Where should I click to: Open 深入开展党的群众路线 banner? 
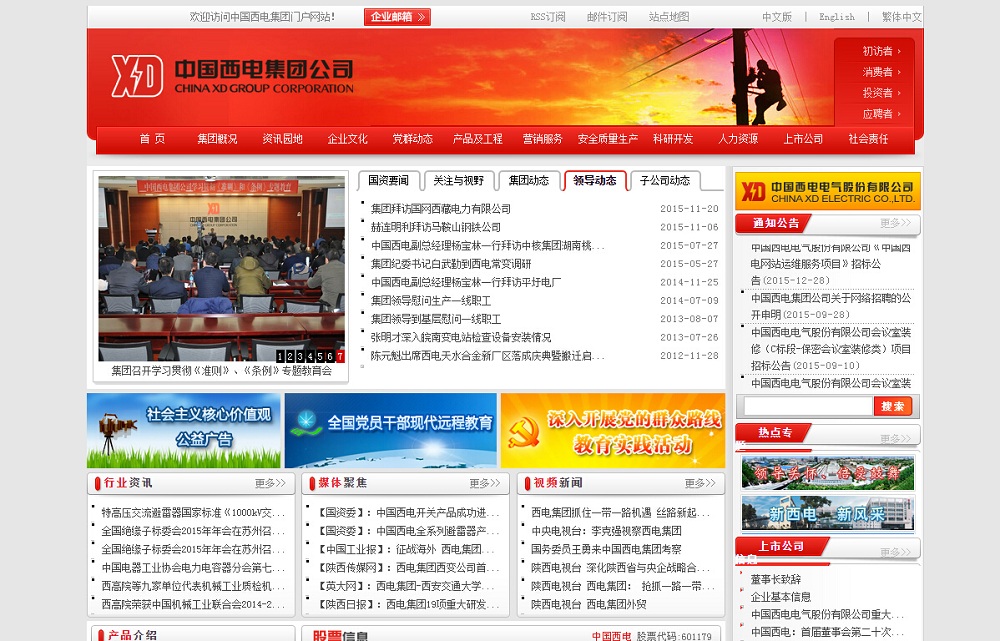click(x=613, y=431)
